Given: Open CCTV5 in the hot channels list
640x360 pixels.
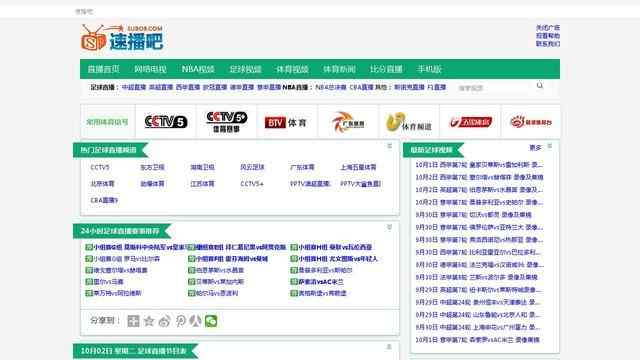Looking at the screenshot, I should click(x=100, y=167).
